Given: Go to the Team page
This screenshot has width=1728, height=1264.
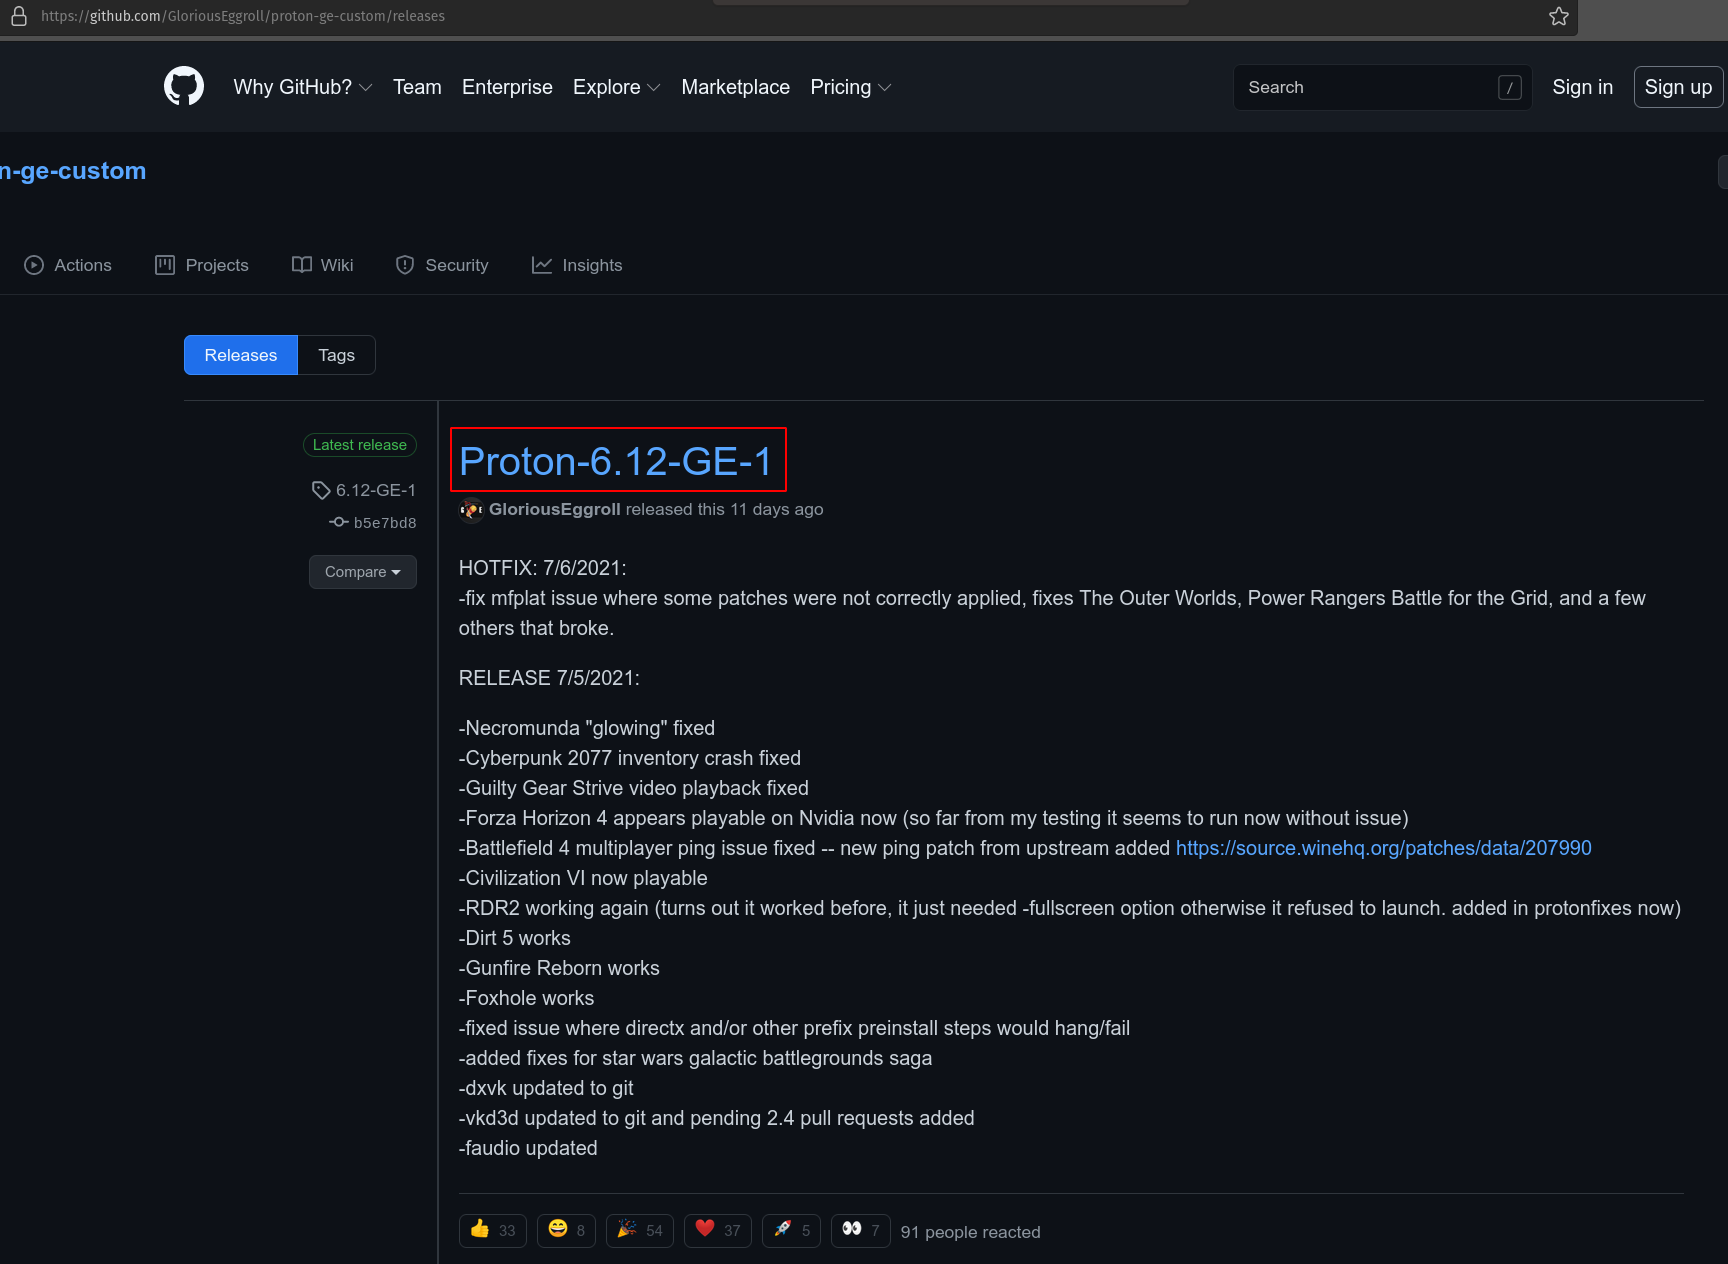Looking at the screenshot, I should pos(417,87).
